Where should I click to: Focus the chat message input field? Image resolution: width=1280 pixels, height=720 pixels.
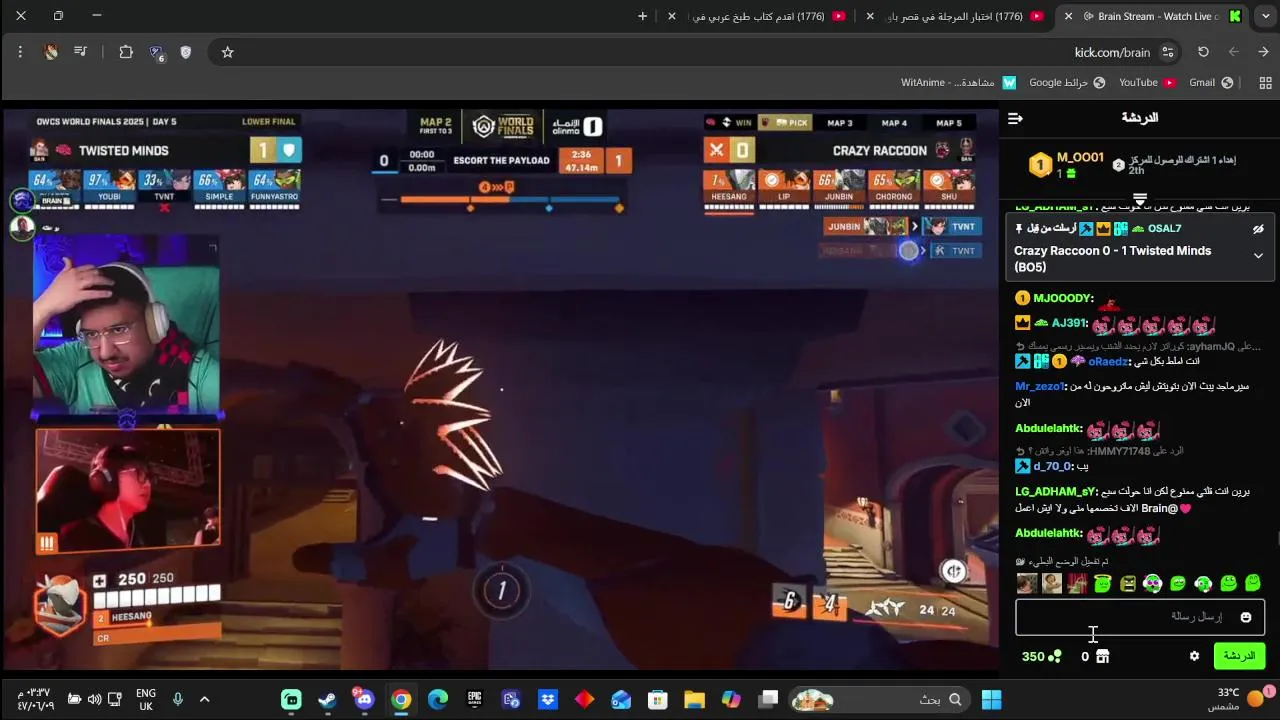coord(1140,617)
